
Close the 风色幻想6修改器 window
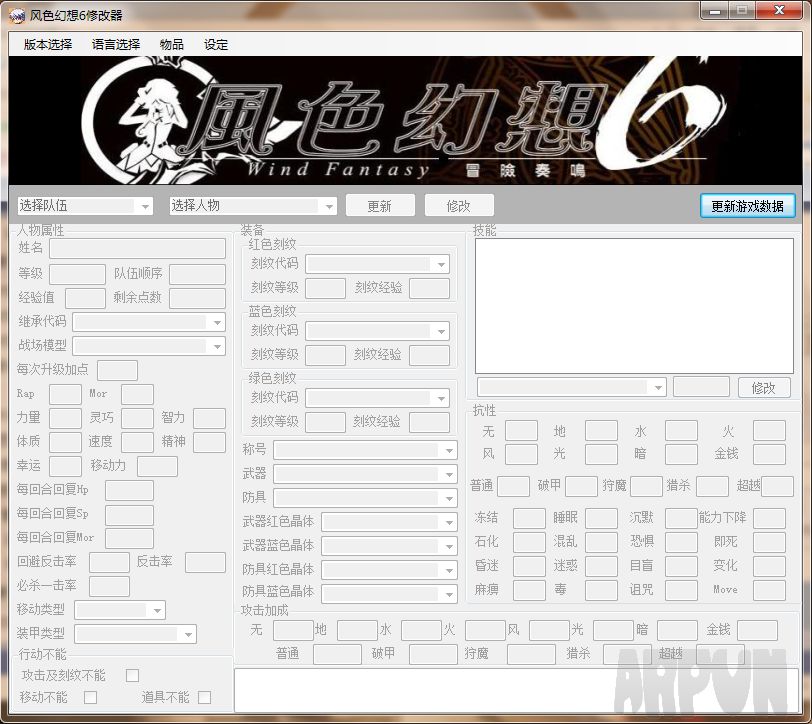click(x=779, y=11)
